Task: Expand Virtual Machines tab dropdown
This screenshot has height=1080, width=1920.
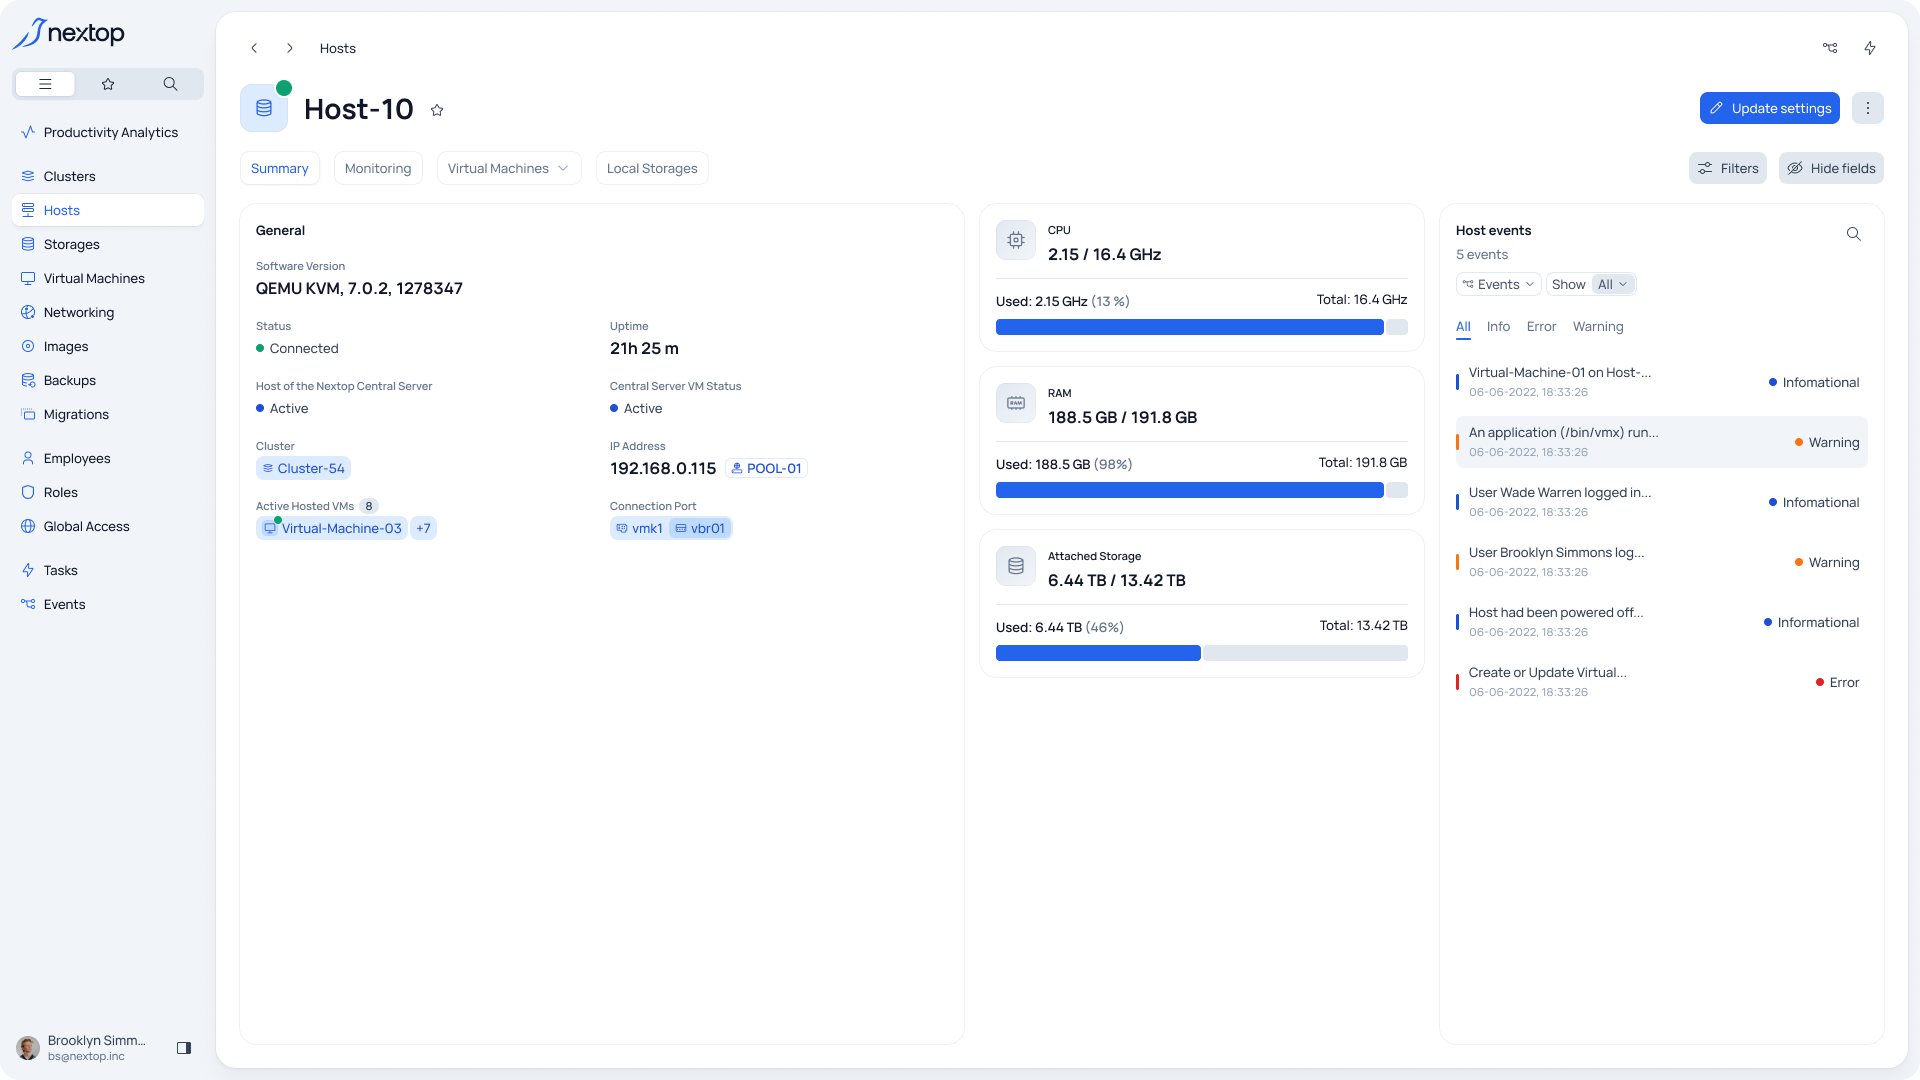Action: click(x=508, y=168)
